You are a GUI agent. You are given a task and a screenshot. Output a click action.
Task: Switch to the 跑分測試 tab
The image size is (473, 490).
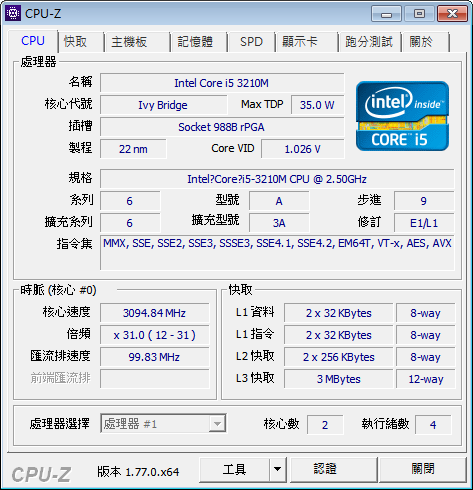tap(369, 42)
